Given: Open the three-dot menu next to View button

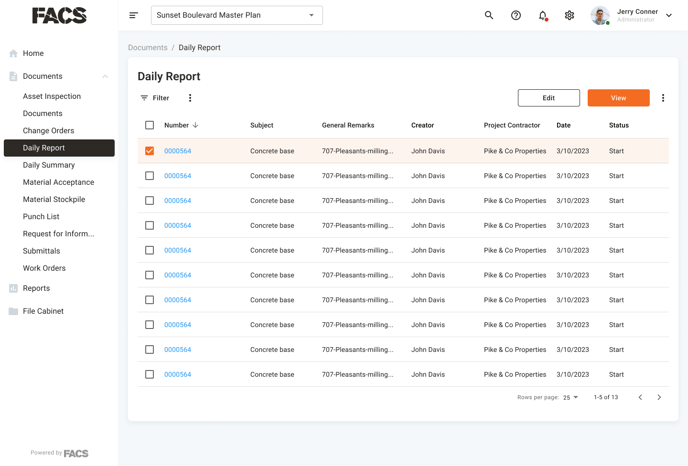Looking at the screenshot, I should coord(663,98).
